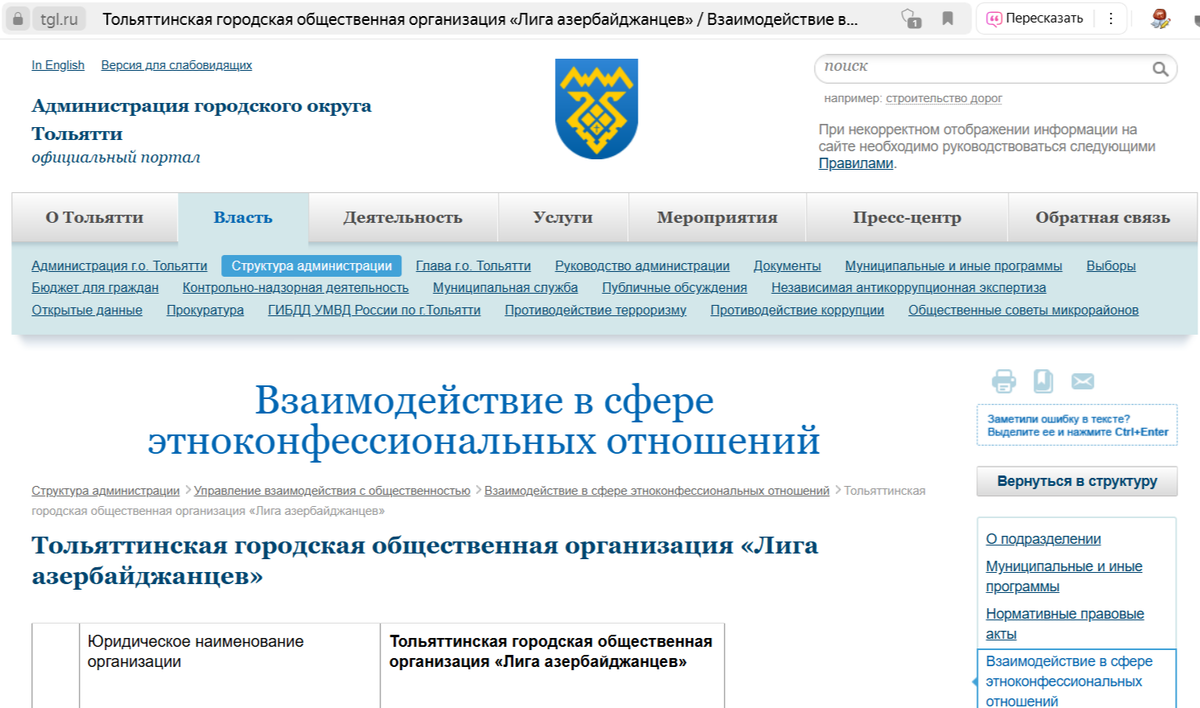
Task: Switch to the Пресс-центр tab
Action: [906, 216]
